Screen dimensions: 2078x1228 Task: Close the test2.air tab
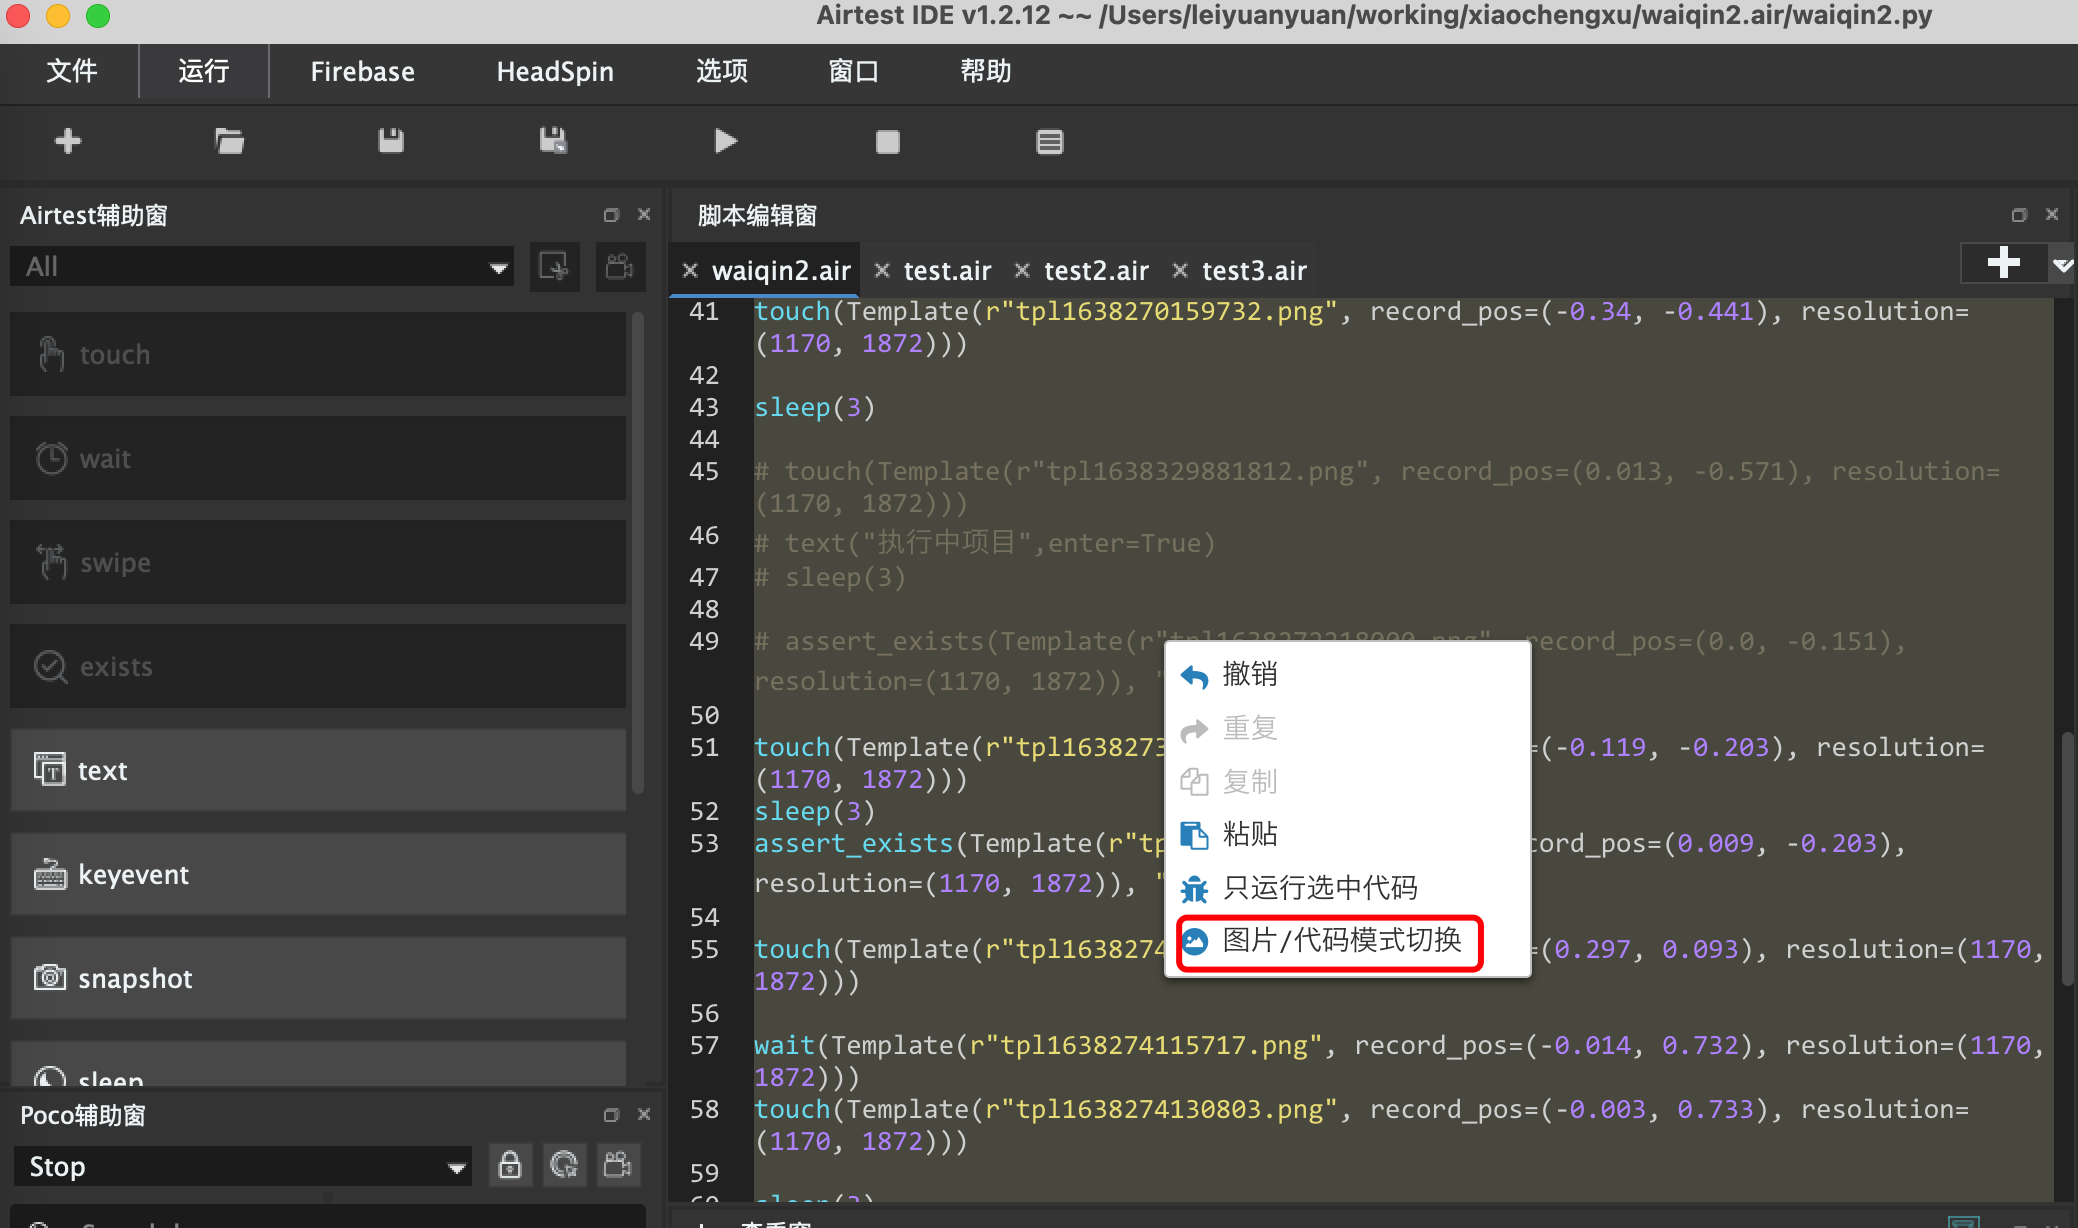coord(1022,270)
